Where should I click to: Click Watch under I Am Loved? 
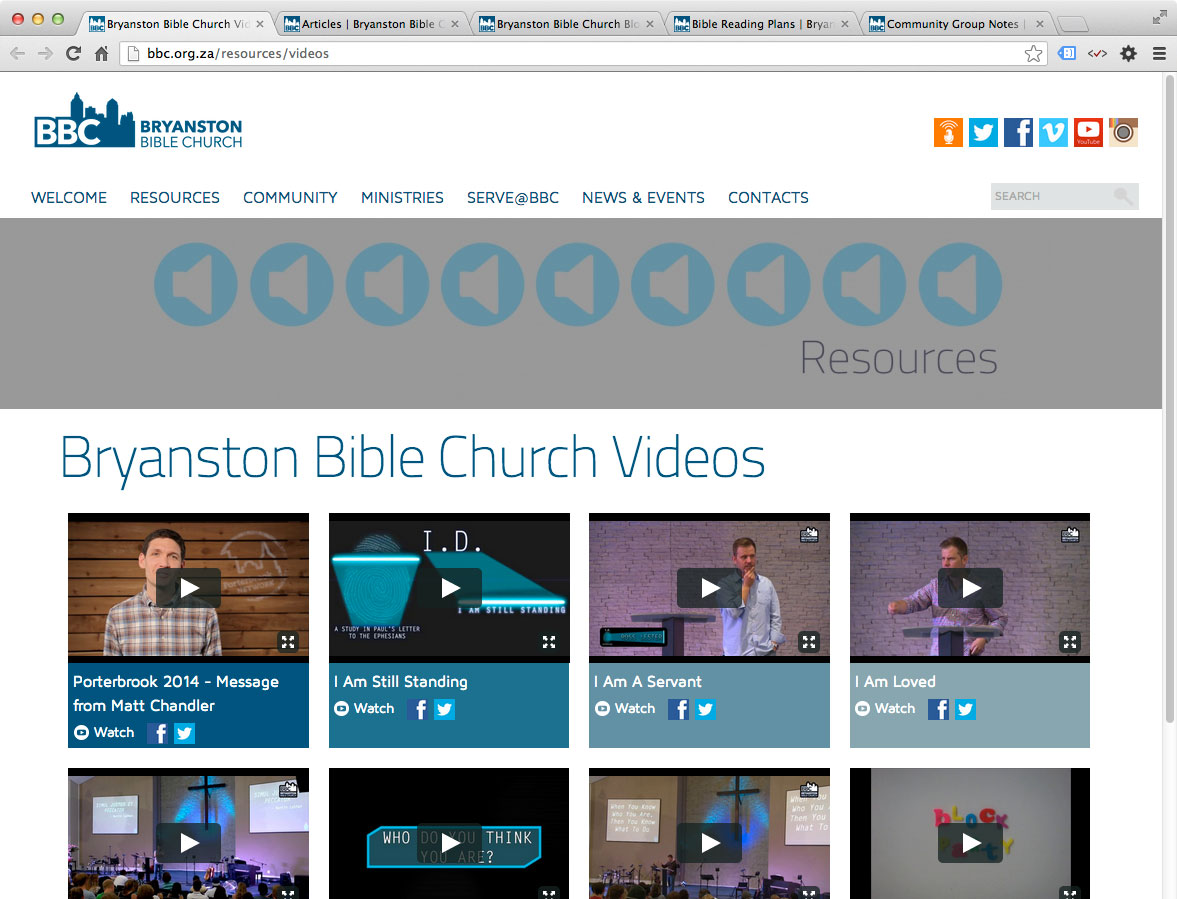pos(885,708)
